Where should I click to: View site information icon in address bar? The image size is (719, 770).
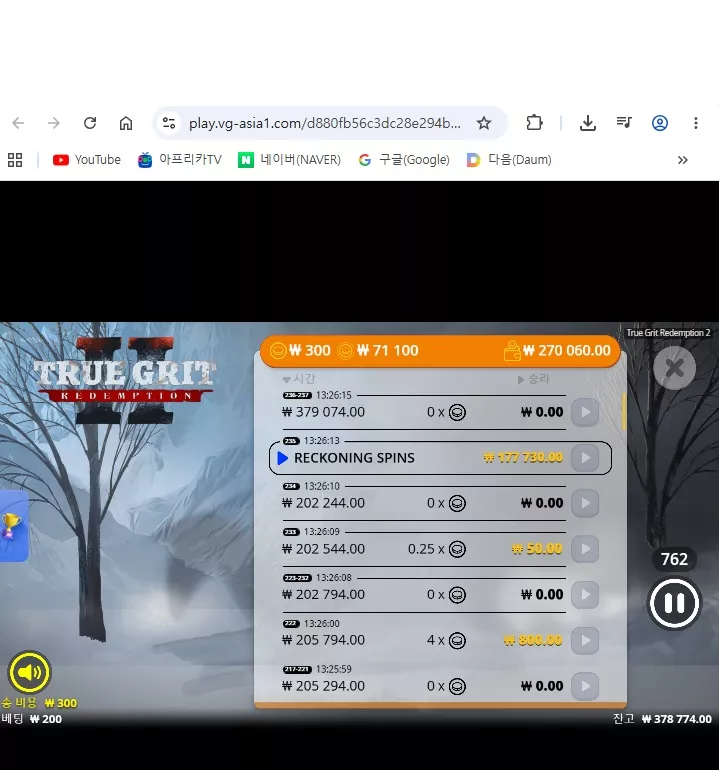169,123
